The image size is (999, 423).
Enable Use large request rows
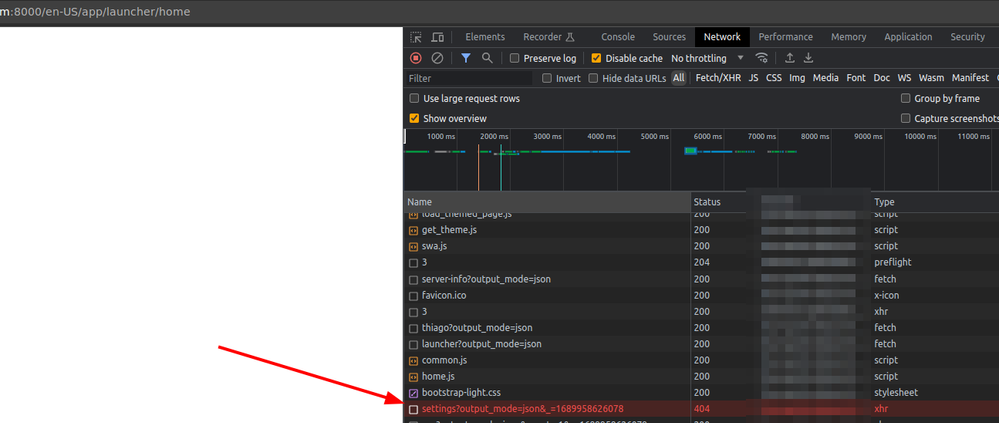point(414,99)
